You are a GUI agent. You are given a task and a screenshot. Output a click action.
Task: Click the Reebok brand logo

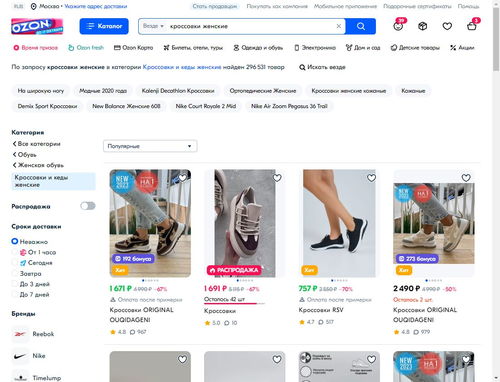[20, 334]
